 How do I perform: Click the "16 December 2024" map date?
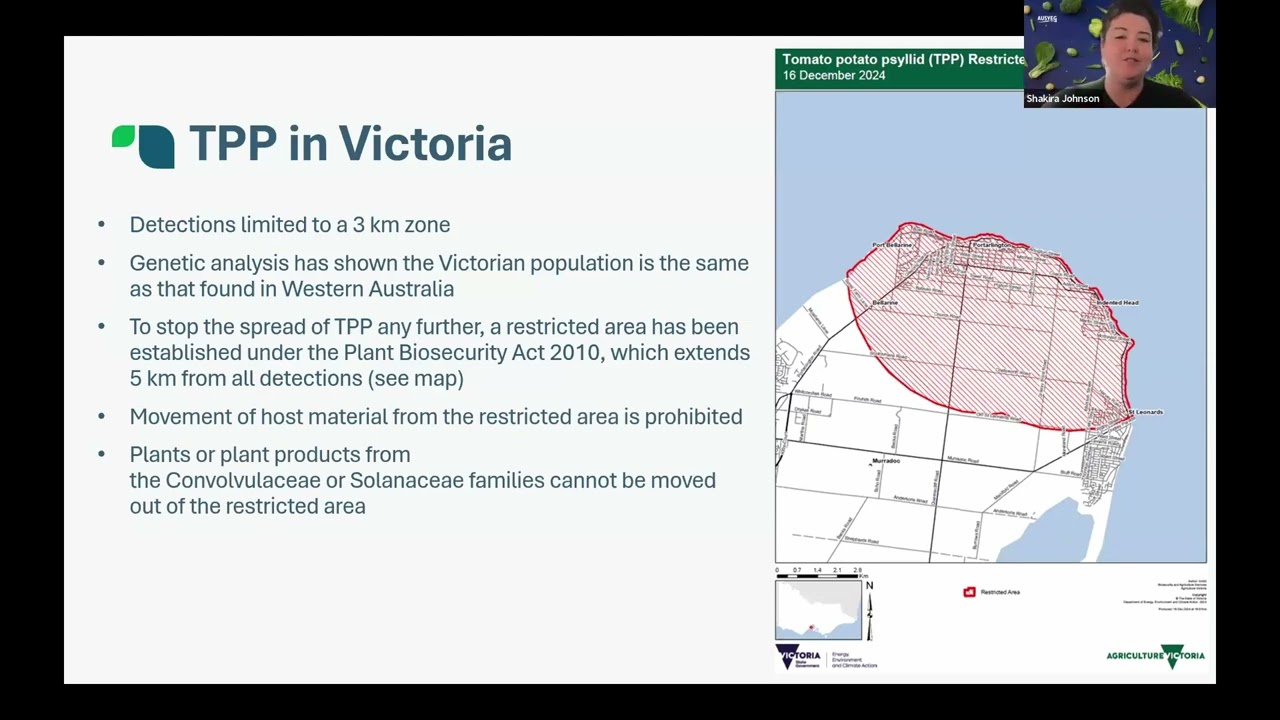834,76
